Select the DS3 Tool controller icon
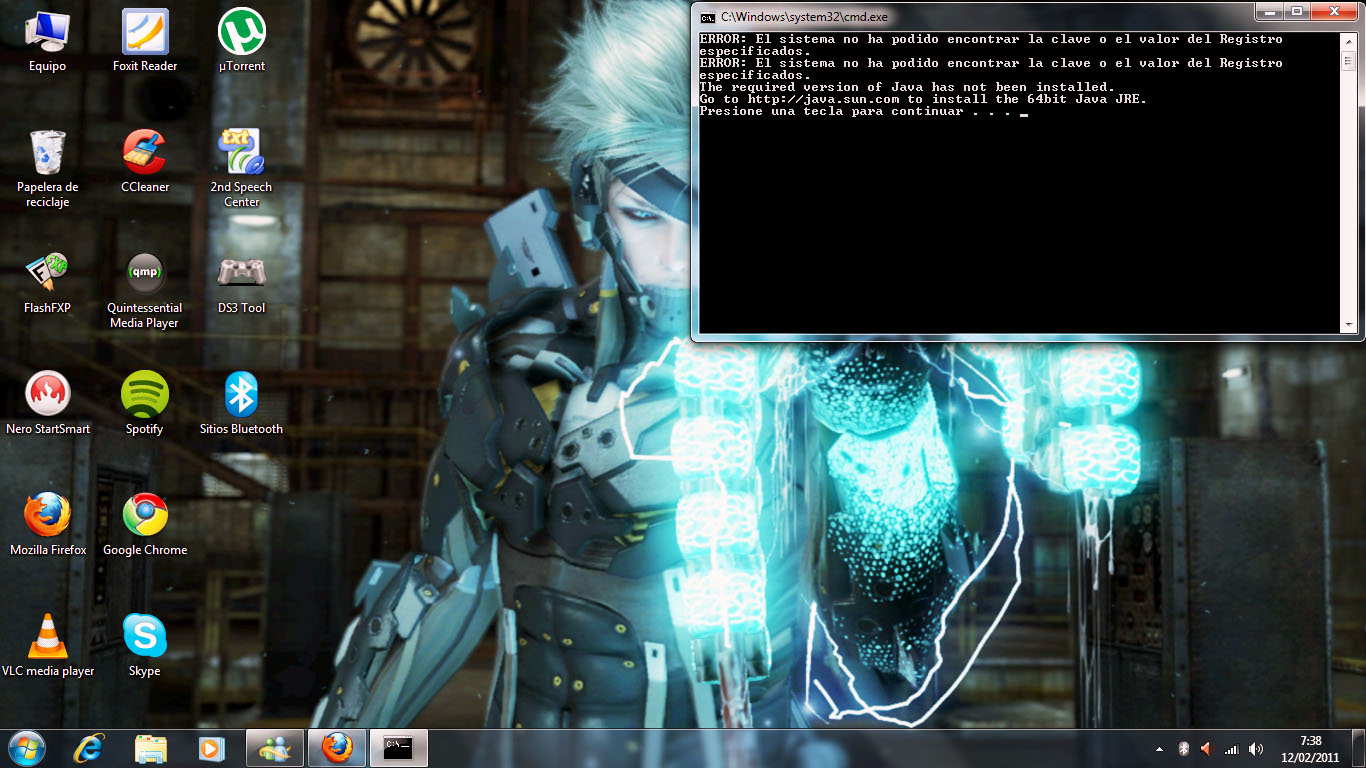This screenshot has height=768, width=1366. (x=242, y=283)
